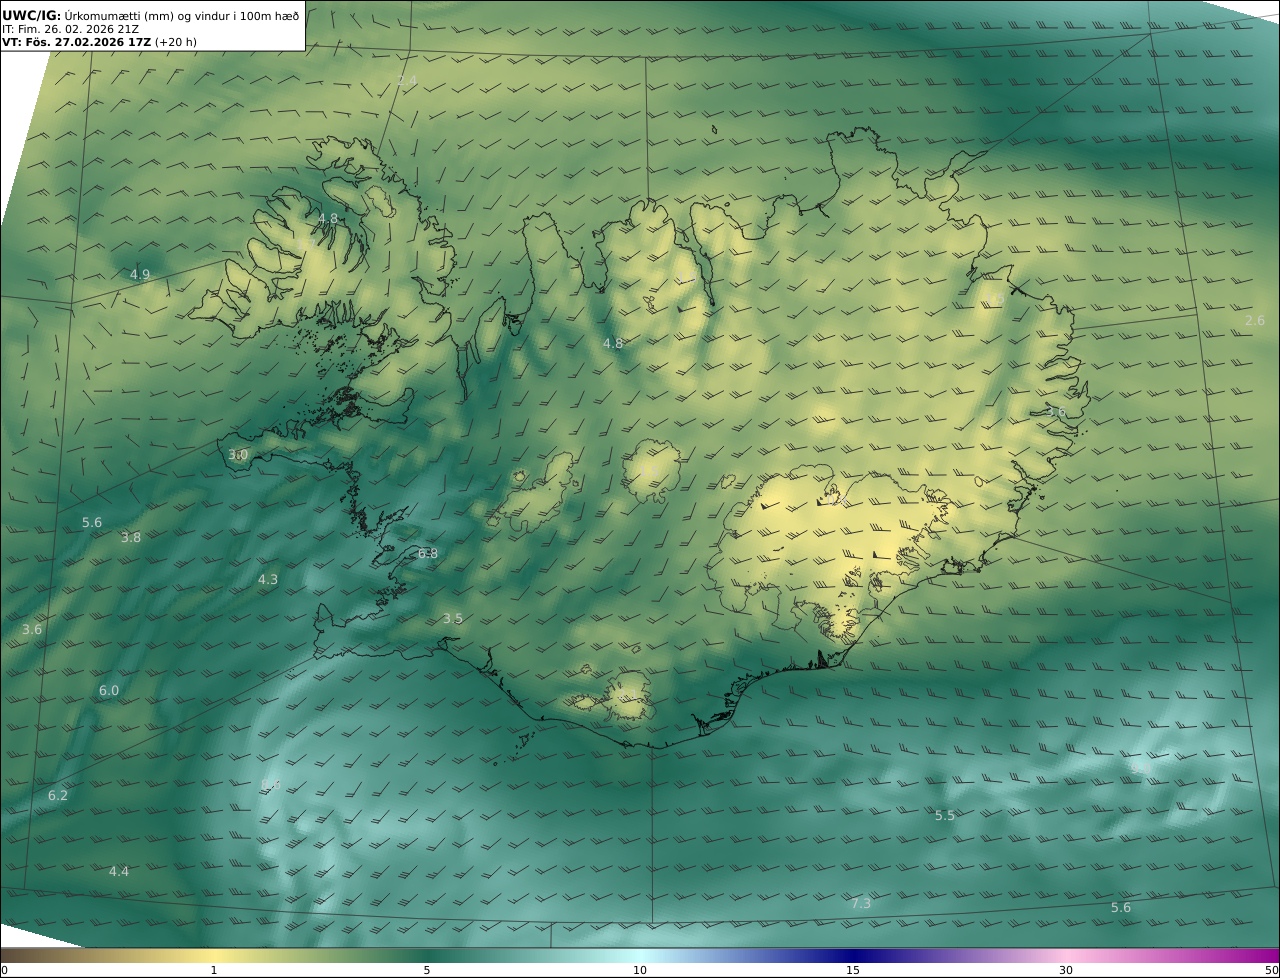Click the colorbar tick label "10"
1280x978 pixels.
640,970
